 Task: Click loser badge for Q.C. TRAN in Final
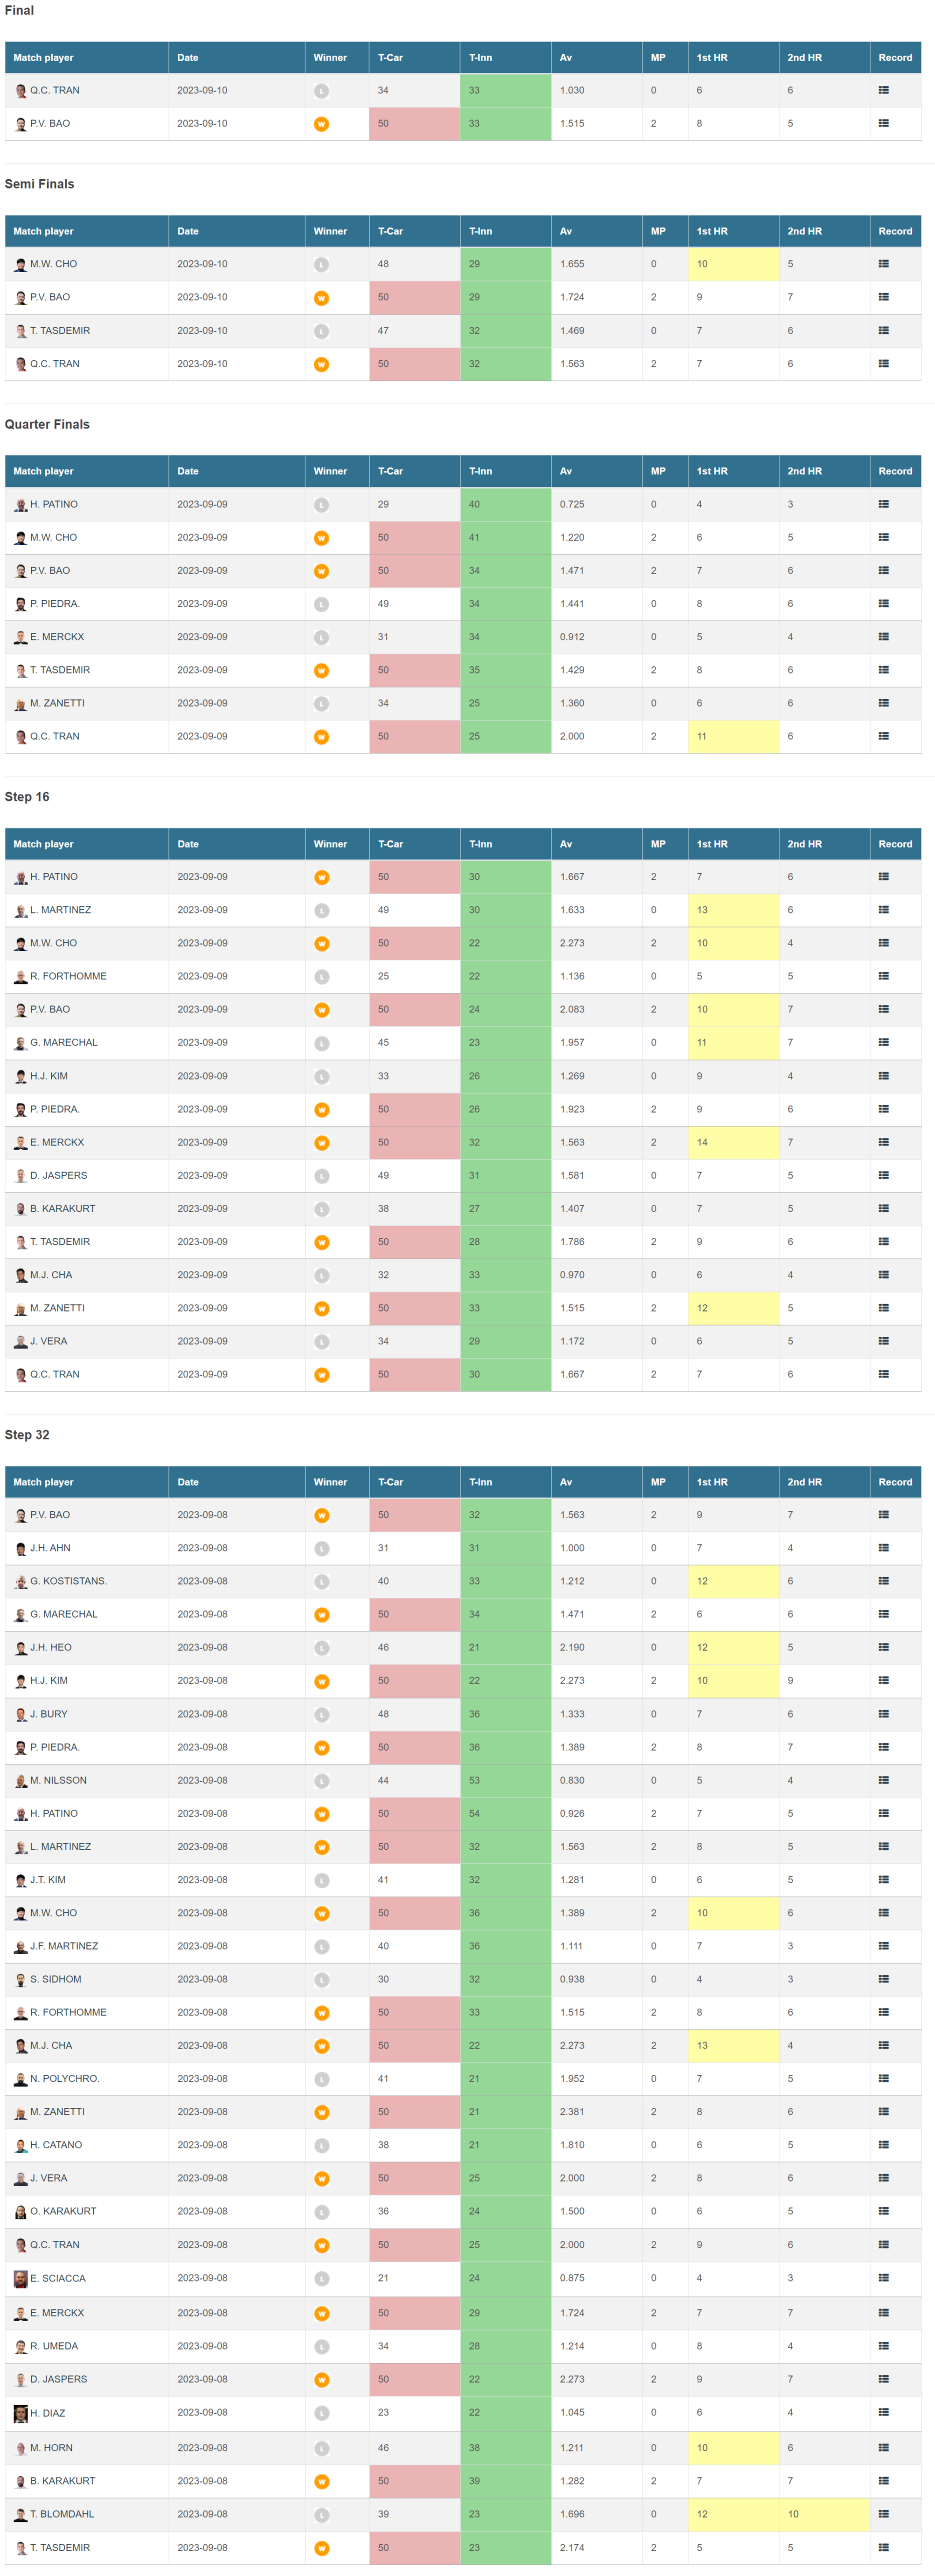coord(321,91)
